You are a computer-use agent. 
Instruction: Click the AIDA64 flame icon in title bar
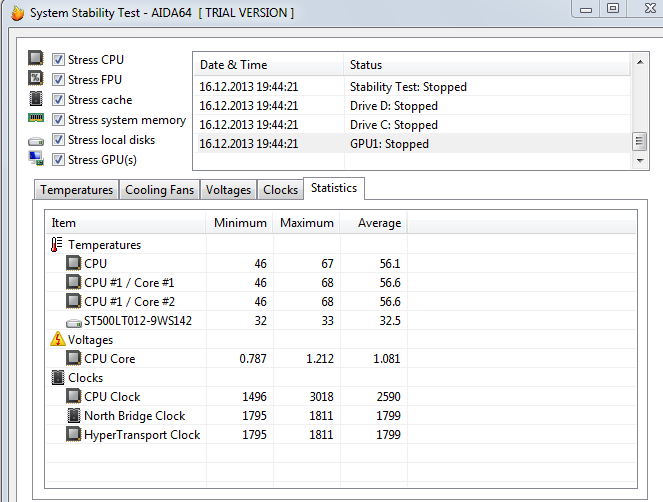pos(18,13)
